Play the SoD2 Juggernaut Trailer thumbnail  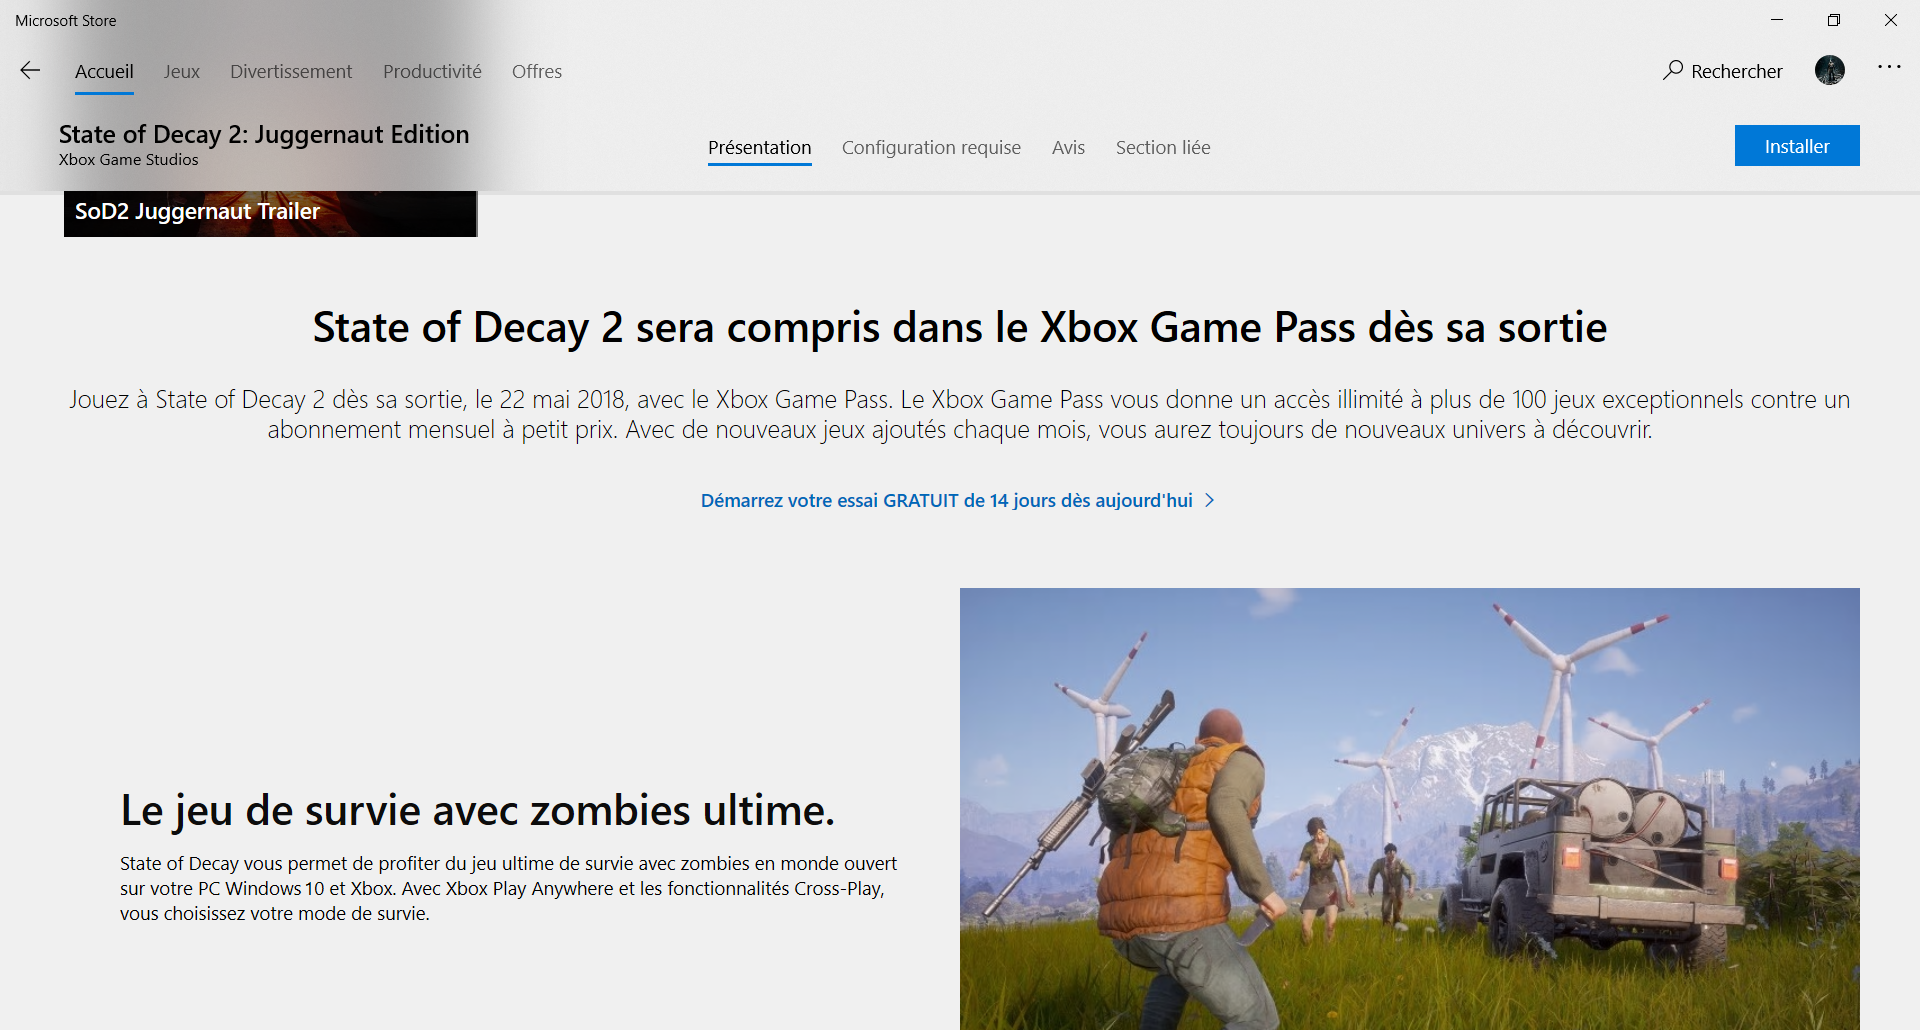click(x=270, y=213)
